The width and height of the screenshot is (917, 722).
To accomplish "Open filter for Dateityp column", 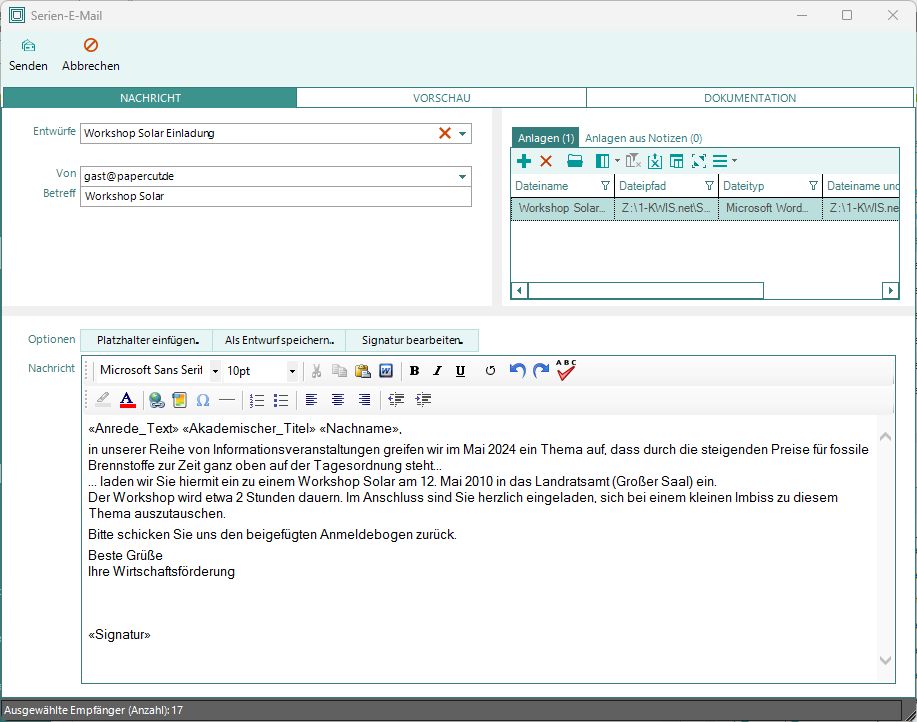I will point(813,186).
